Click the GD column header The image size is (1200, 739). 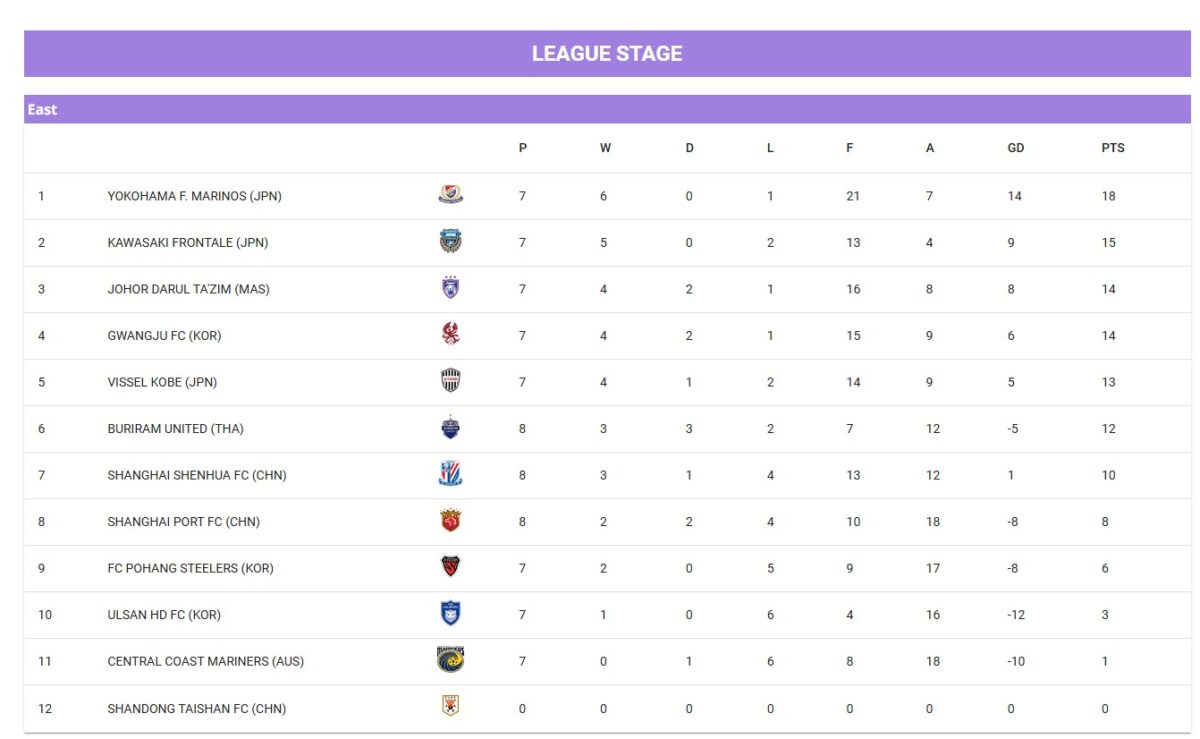(x=1016, y=148)
